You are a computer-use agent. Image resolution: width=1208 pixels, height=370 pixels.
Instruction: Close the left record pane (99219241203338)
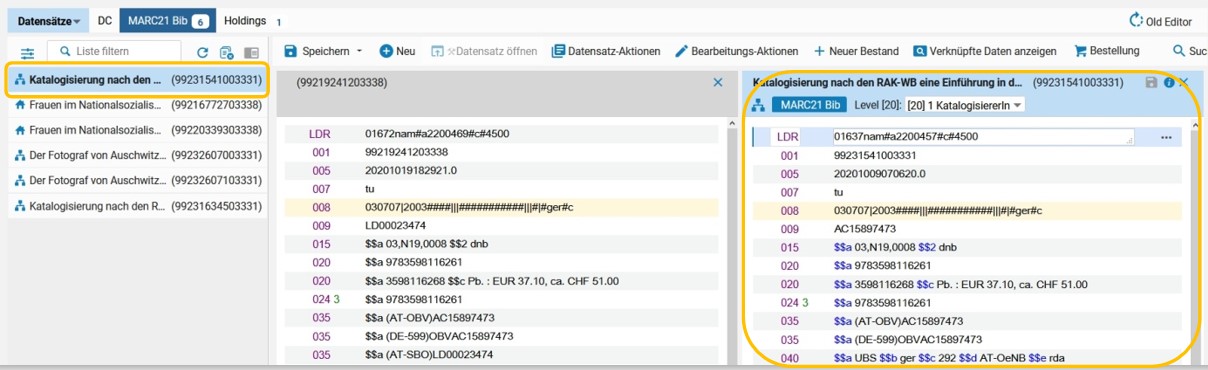pyautogui.click(x=717, y=82)
